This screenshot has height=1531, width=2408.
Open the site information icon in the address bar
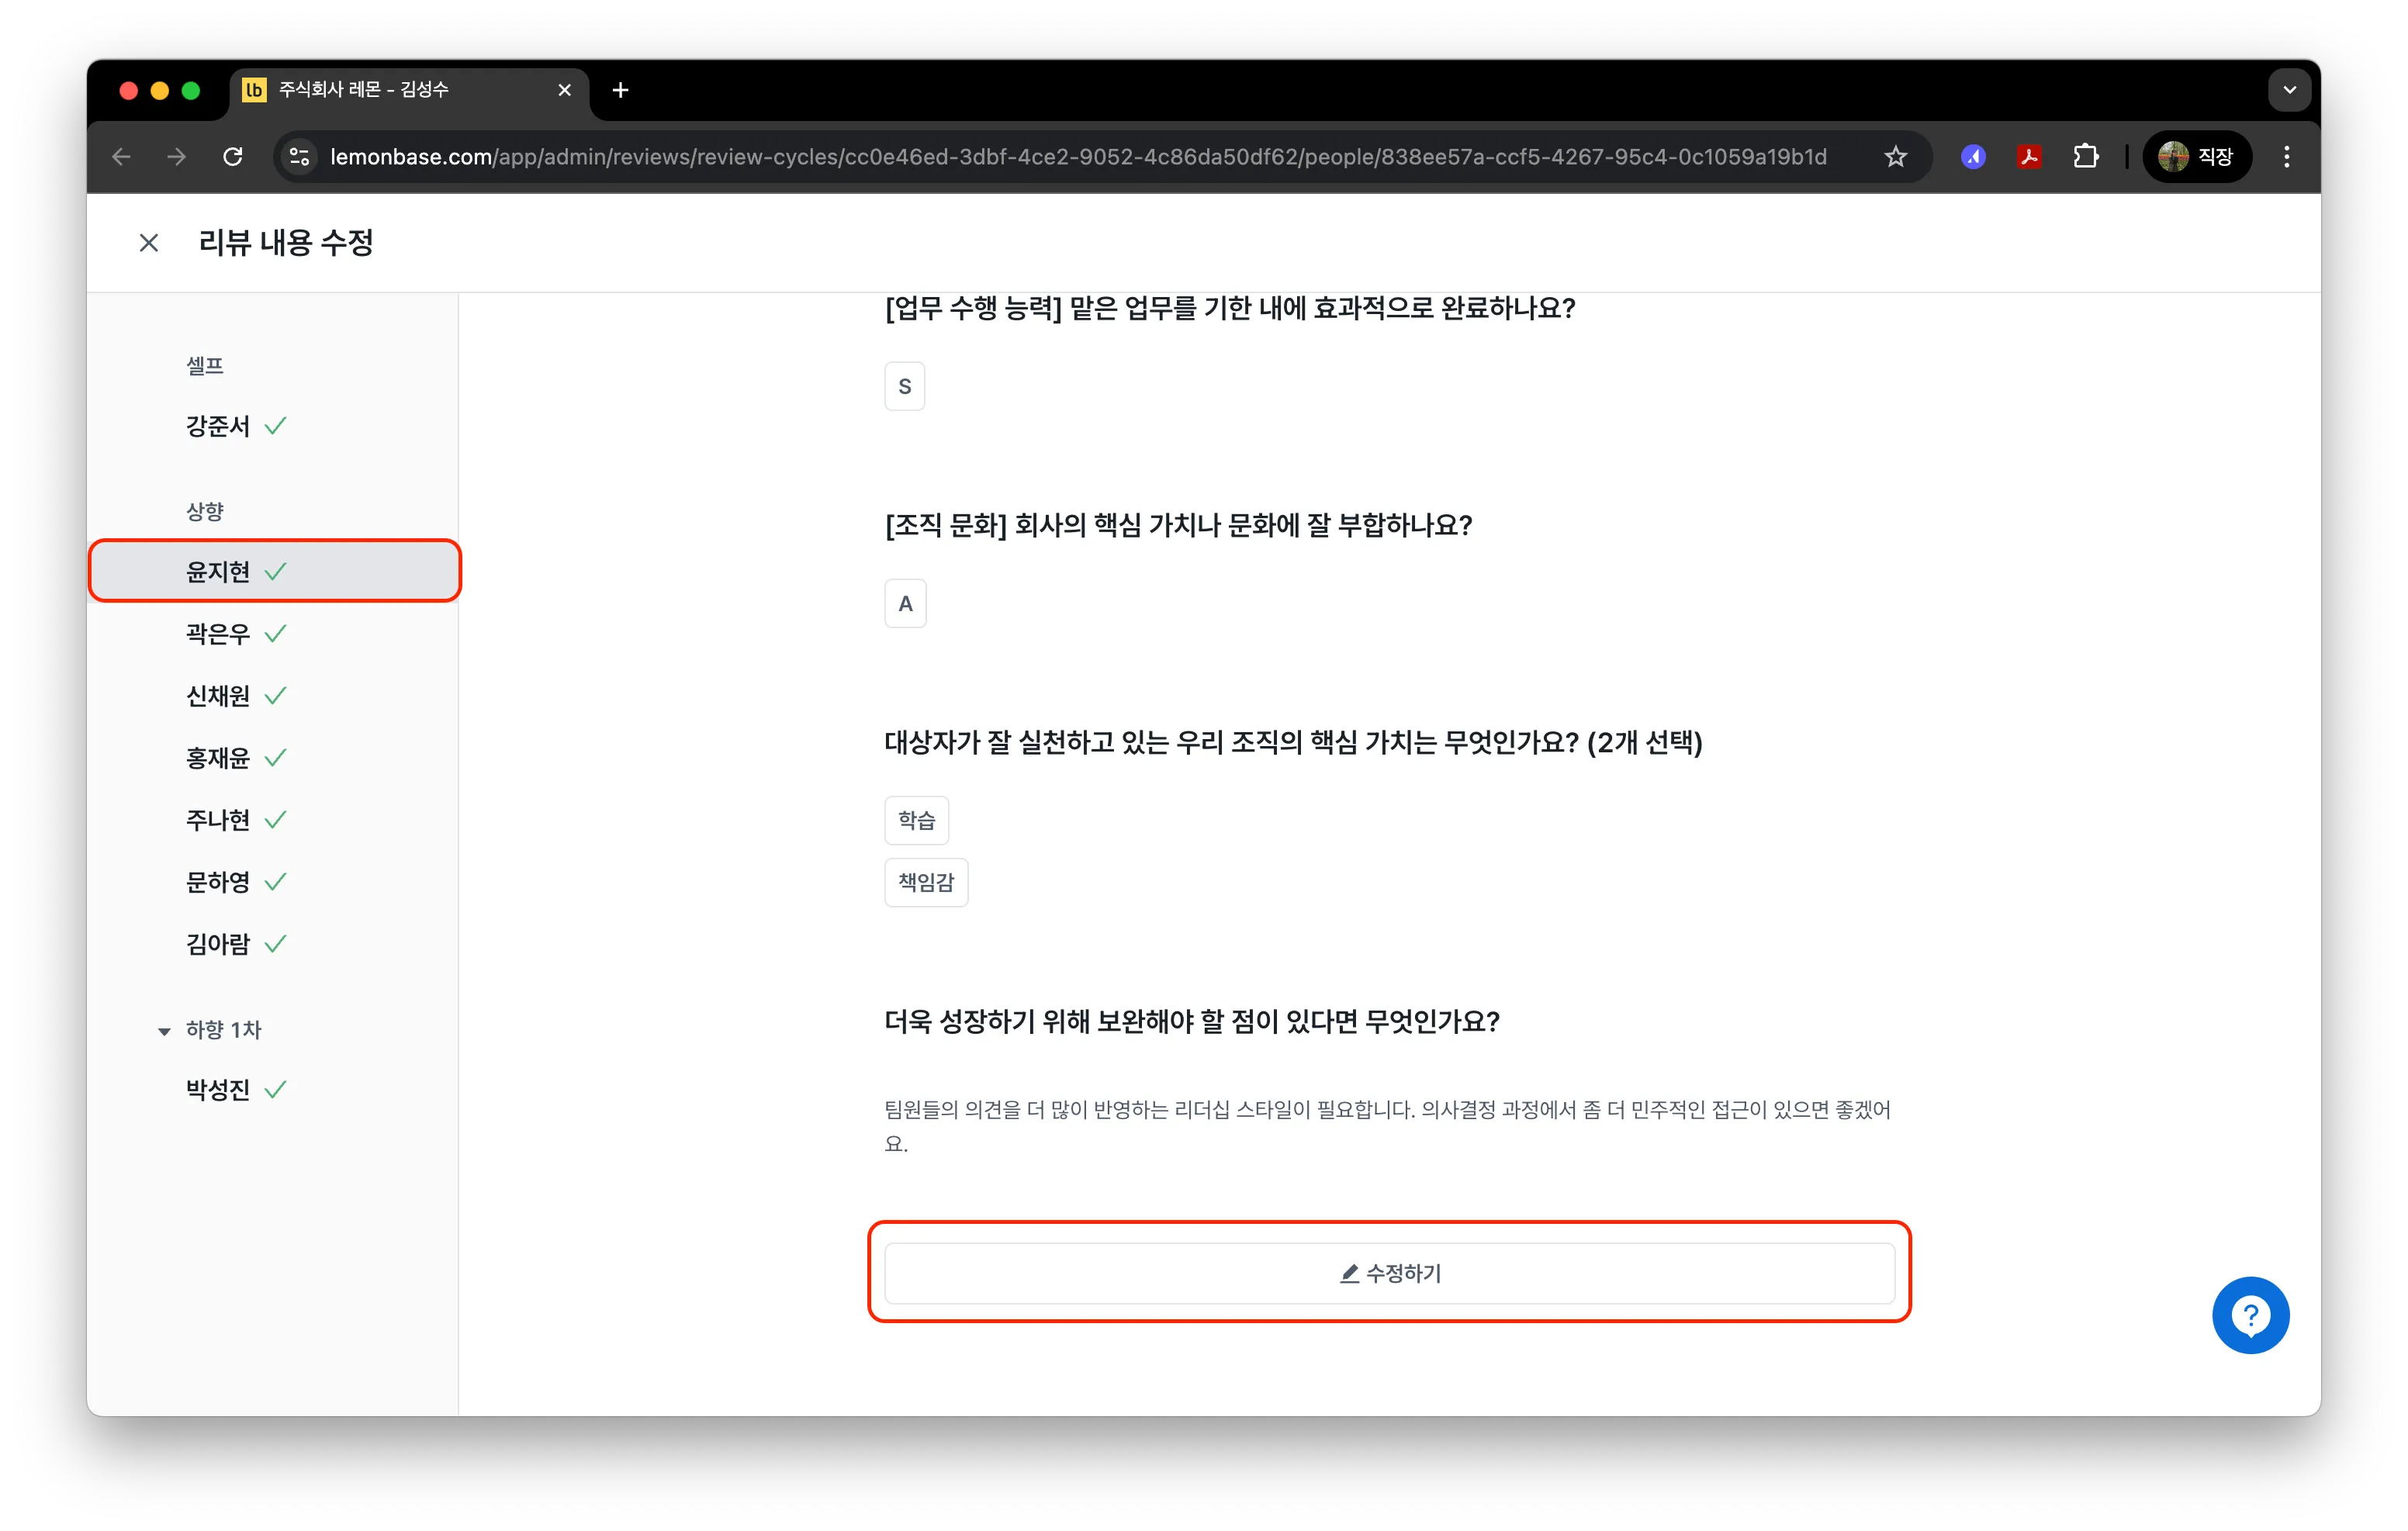coord(299,157)
